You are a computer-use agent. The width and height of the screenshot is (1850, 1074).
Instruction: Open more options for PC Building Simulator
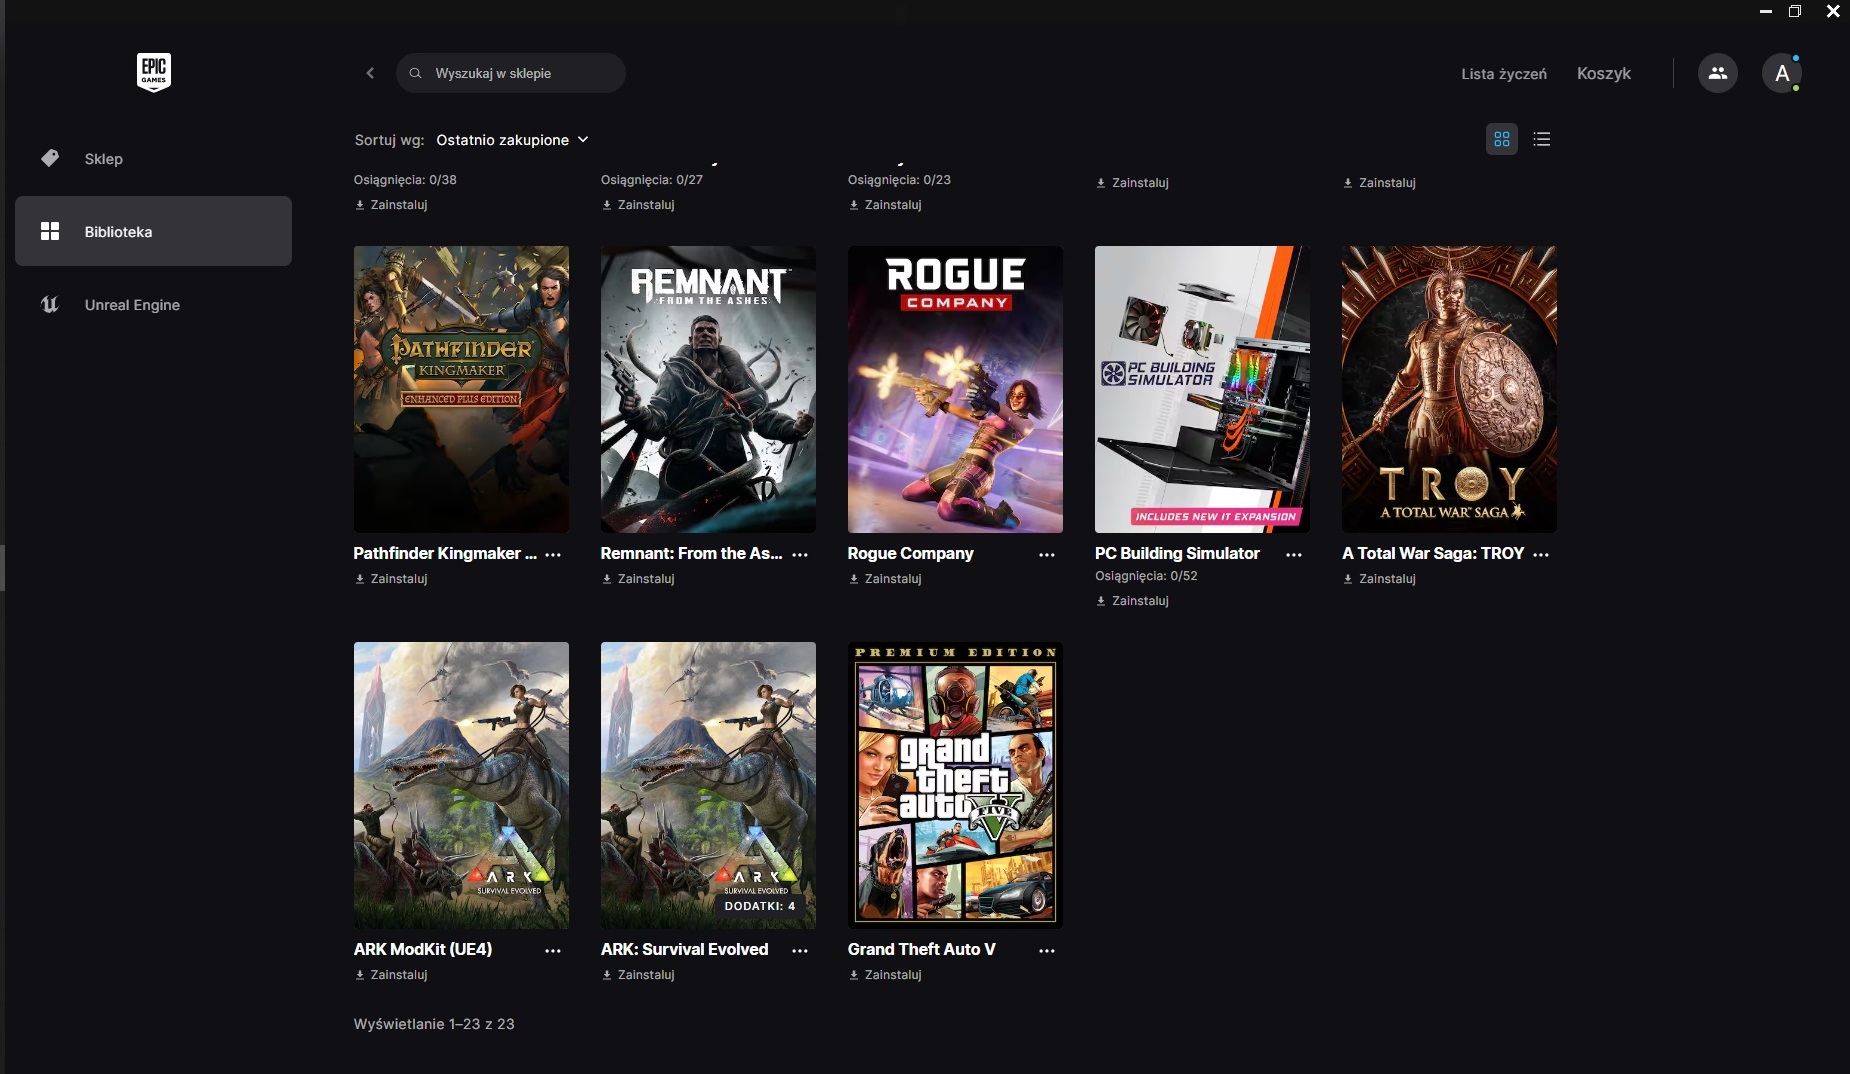1294,554
